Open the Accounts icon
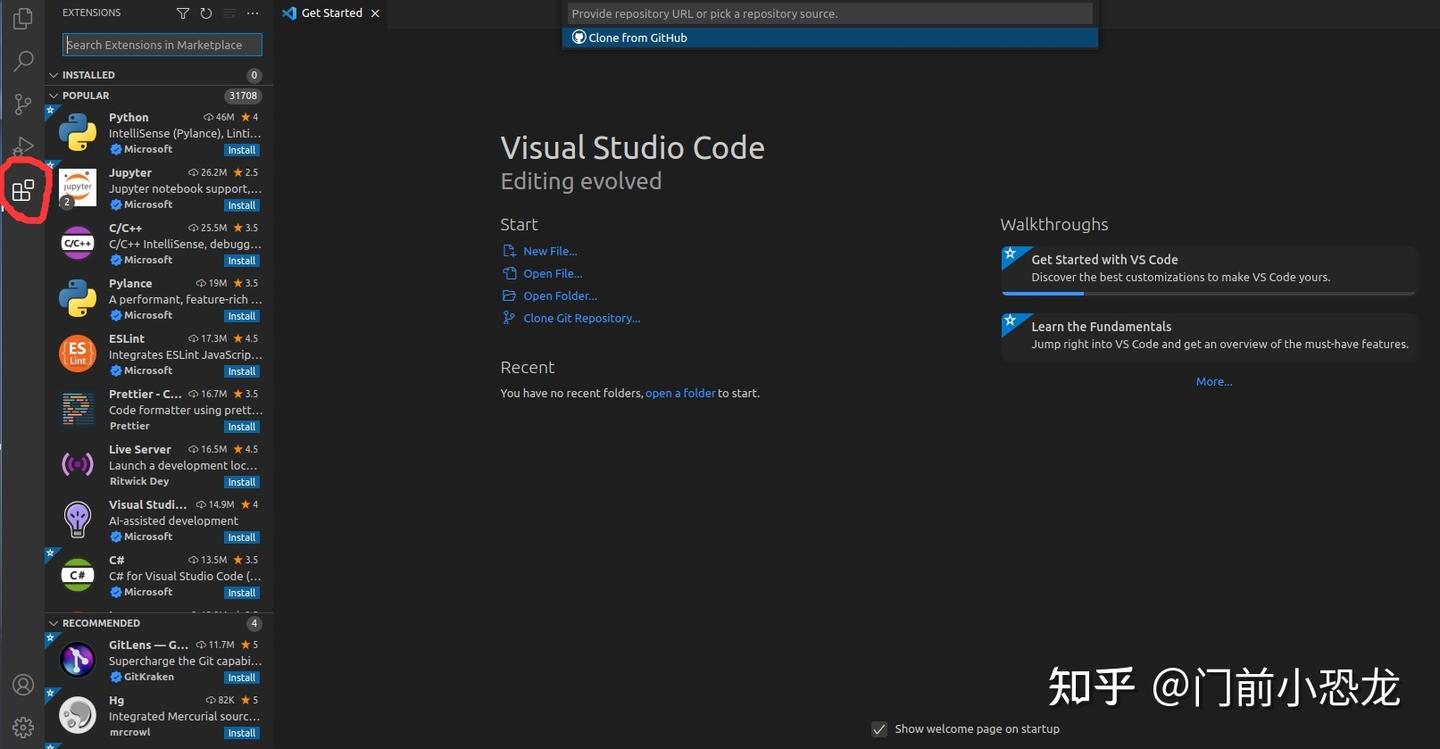This screenshot has width=1440, height=749. [x=22, y=684]
